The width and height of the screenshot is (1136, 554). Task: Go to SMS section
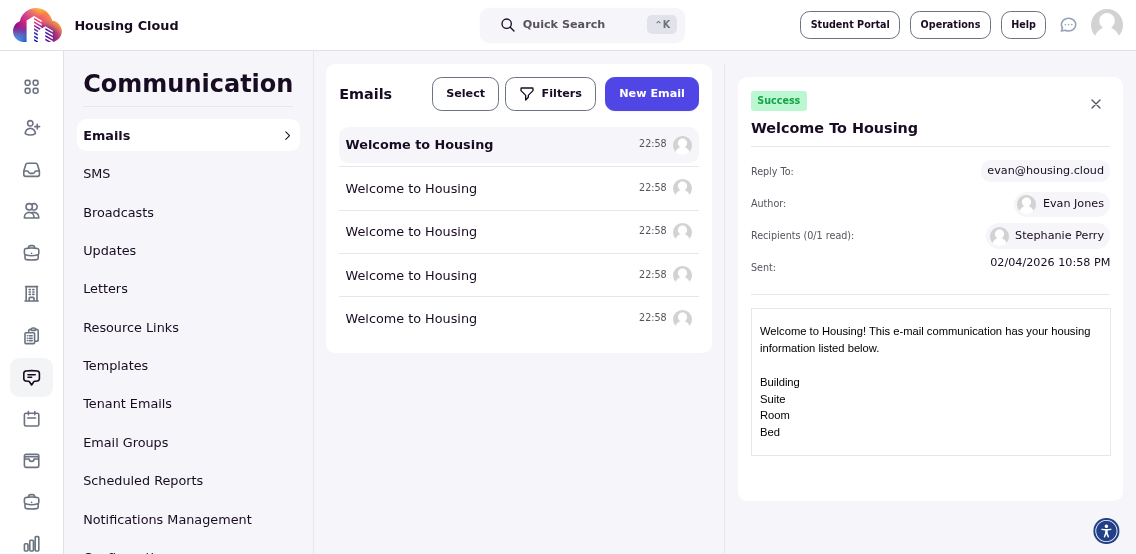[x=97, y=174]
